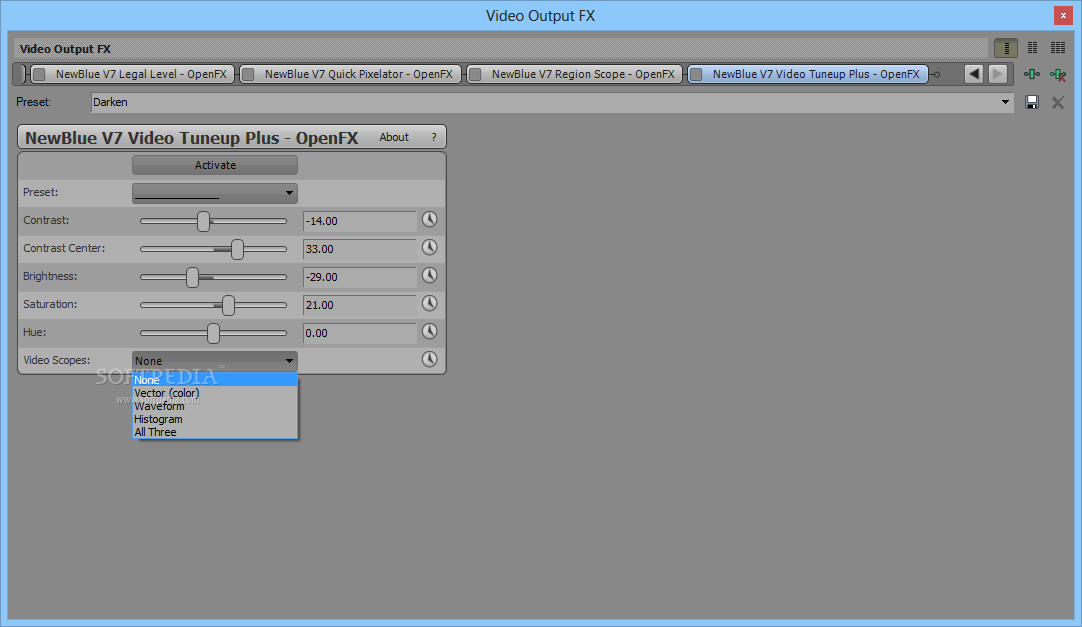Open NewBlue V7 Region Scope tab
The width and height of the screenshot is (1082, 627).
point(575,74)
